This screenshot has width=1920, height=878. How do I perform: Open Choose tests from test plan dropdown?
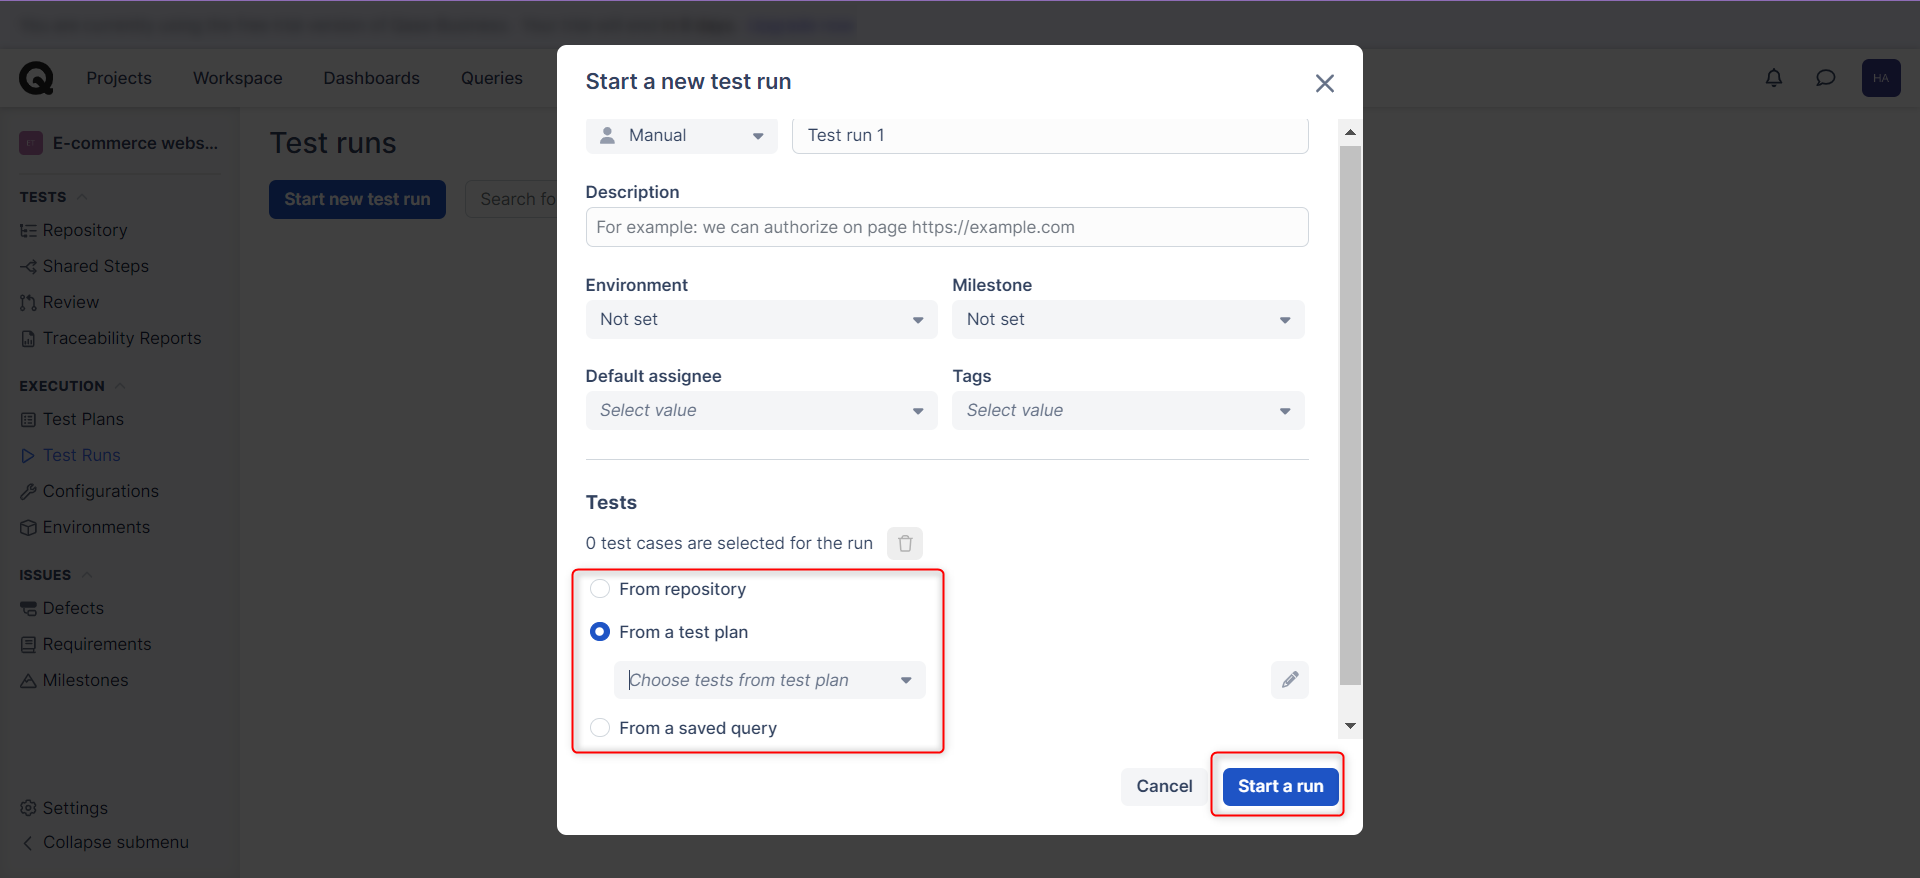click(769, 680)
